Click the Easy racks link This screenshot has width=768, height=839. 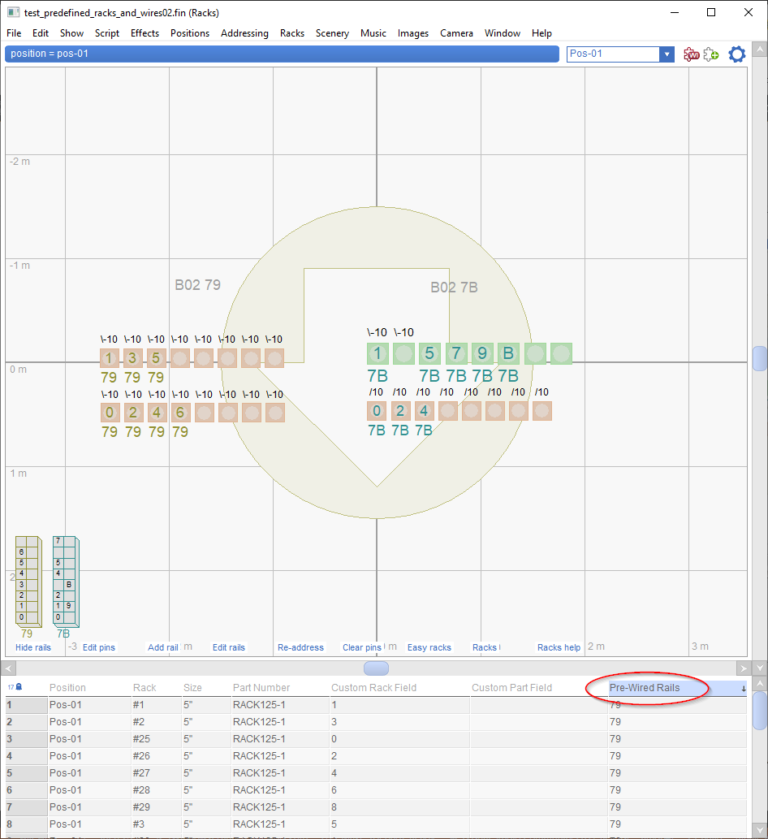coord(429,648)
